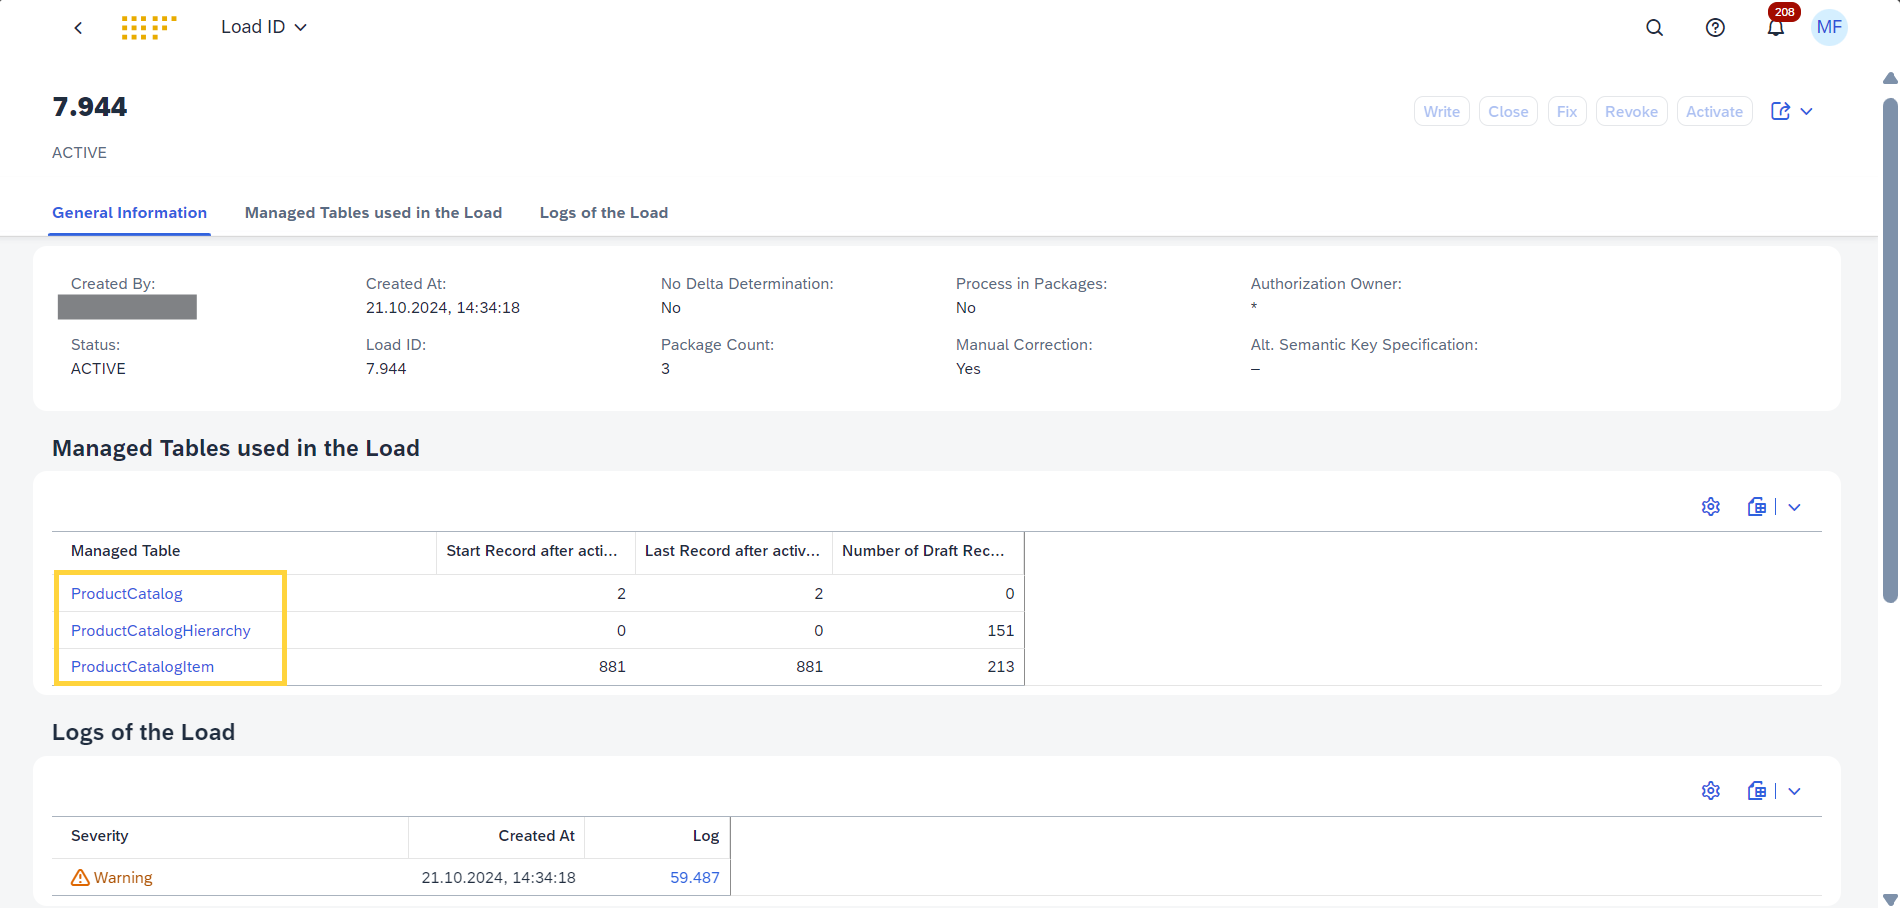Open the ProductCatalogHierarchy link
This screenshot has width=1900, height=908.
pos(161,631)
